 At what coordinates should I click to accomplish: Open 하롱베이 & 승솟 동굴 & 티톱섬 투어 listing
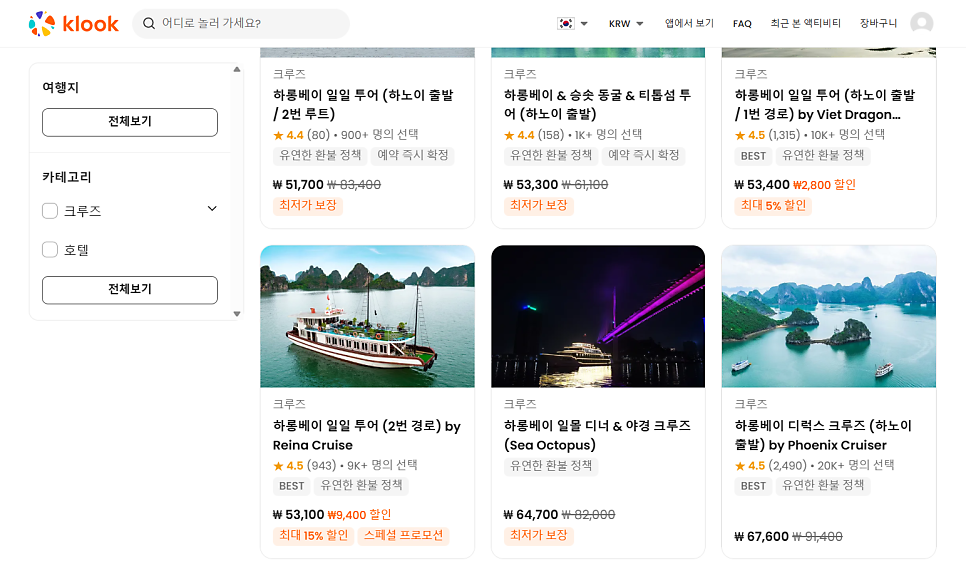point(597,104)
